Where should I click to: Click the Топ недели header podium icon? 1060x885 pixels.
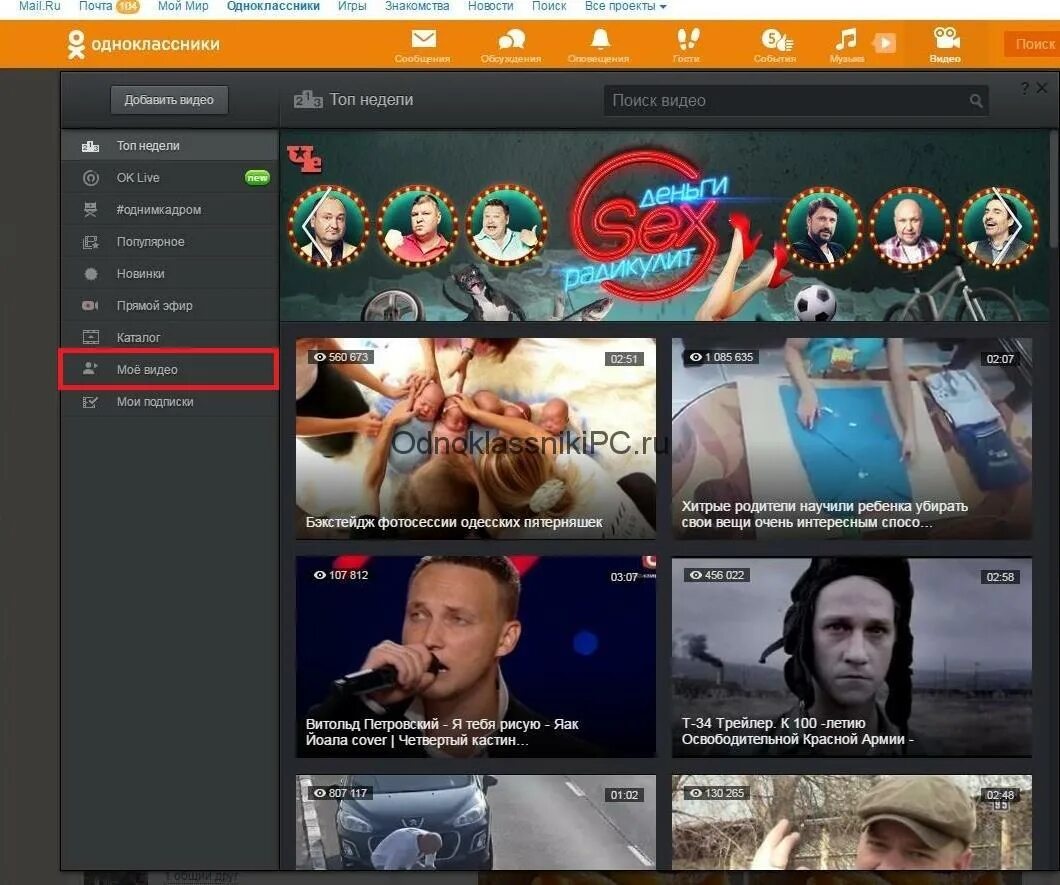(308, 100)
